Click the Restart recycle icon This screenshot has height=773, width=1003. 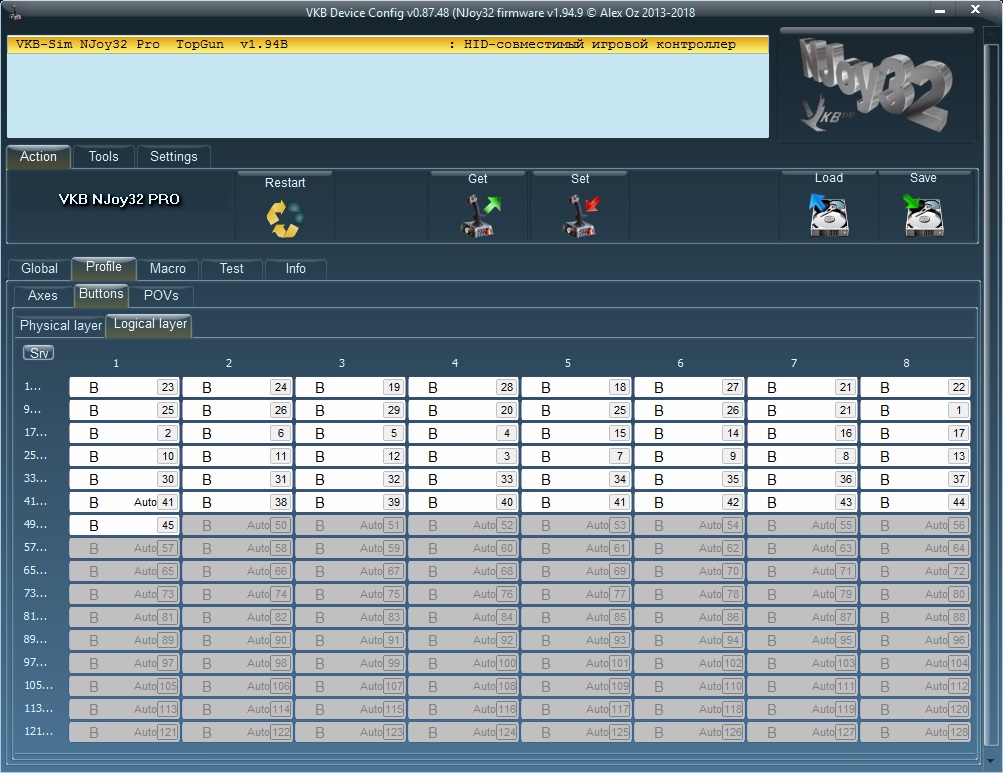click(285, 218)
